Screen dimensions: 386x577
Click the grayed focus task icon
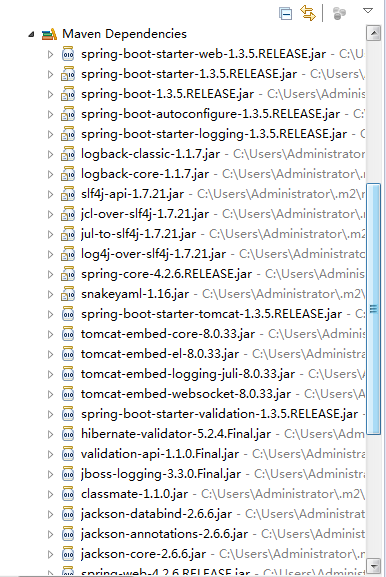click(339, 13)
